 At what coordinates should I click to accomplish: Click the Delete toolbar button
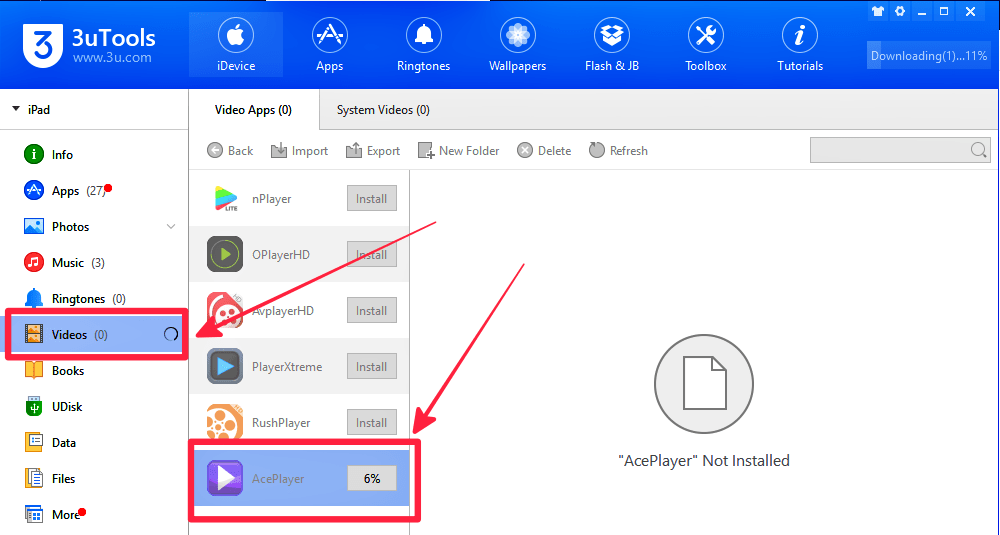click(543, 150)
